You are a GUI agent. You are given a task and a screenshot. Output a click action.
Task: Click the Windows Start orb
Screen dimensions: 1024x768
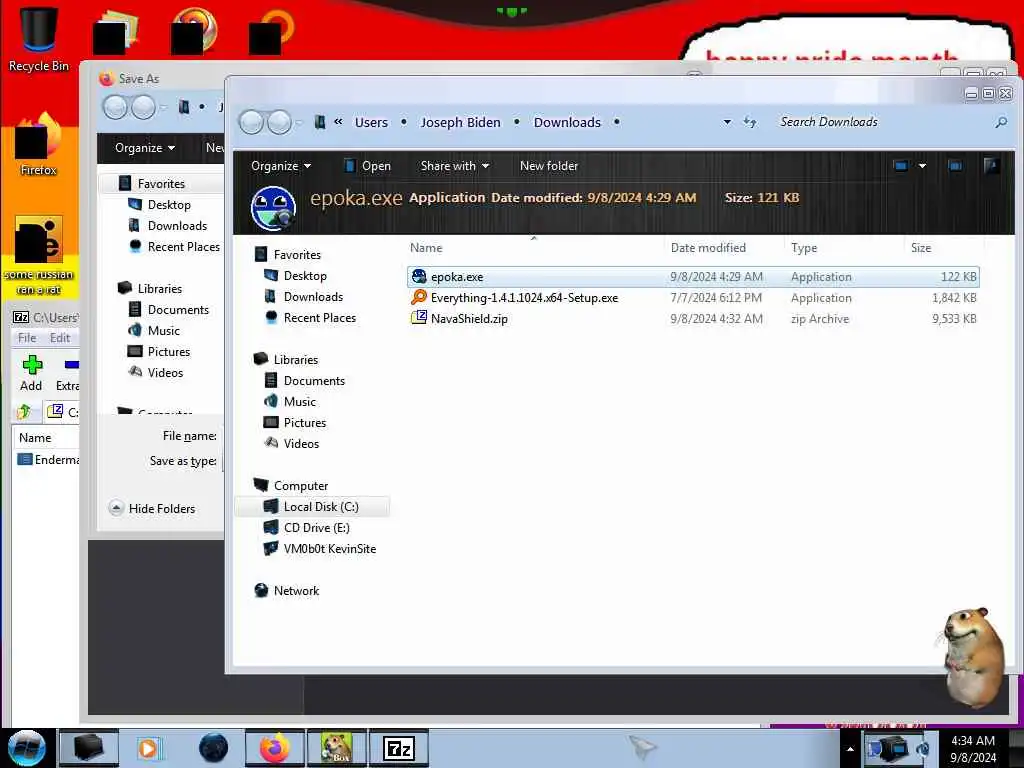27,748
